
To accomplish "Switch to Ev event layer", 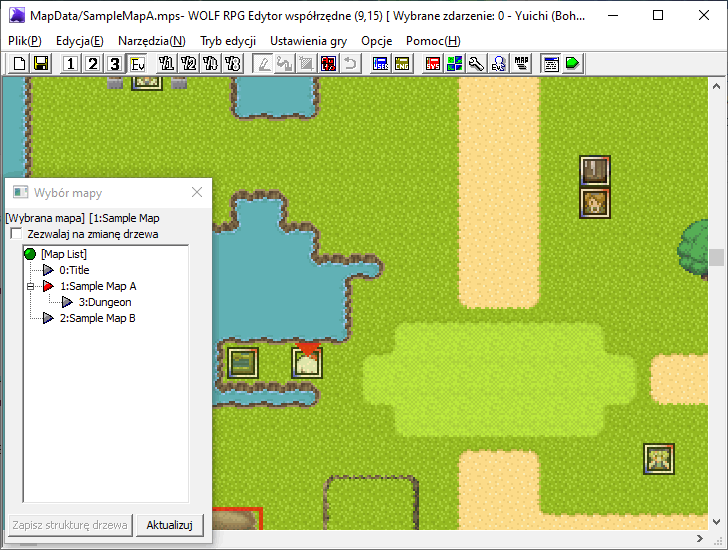I will click(137, 64).
